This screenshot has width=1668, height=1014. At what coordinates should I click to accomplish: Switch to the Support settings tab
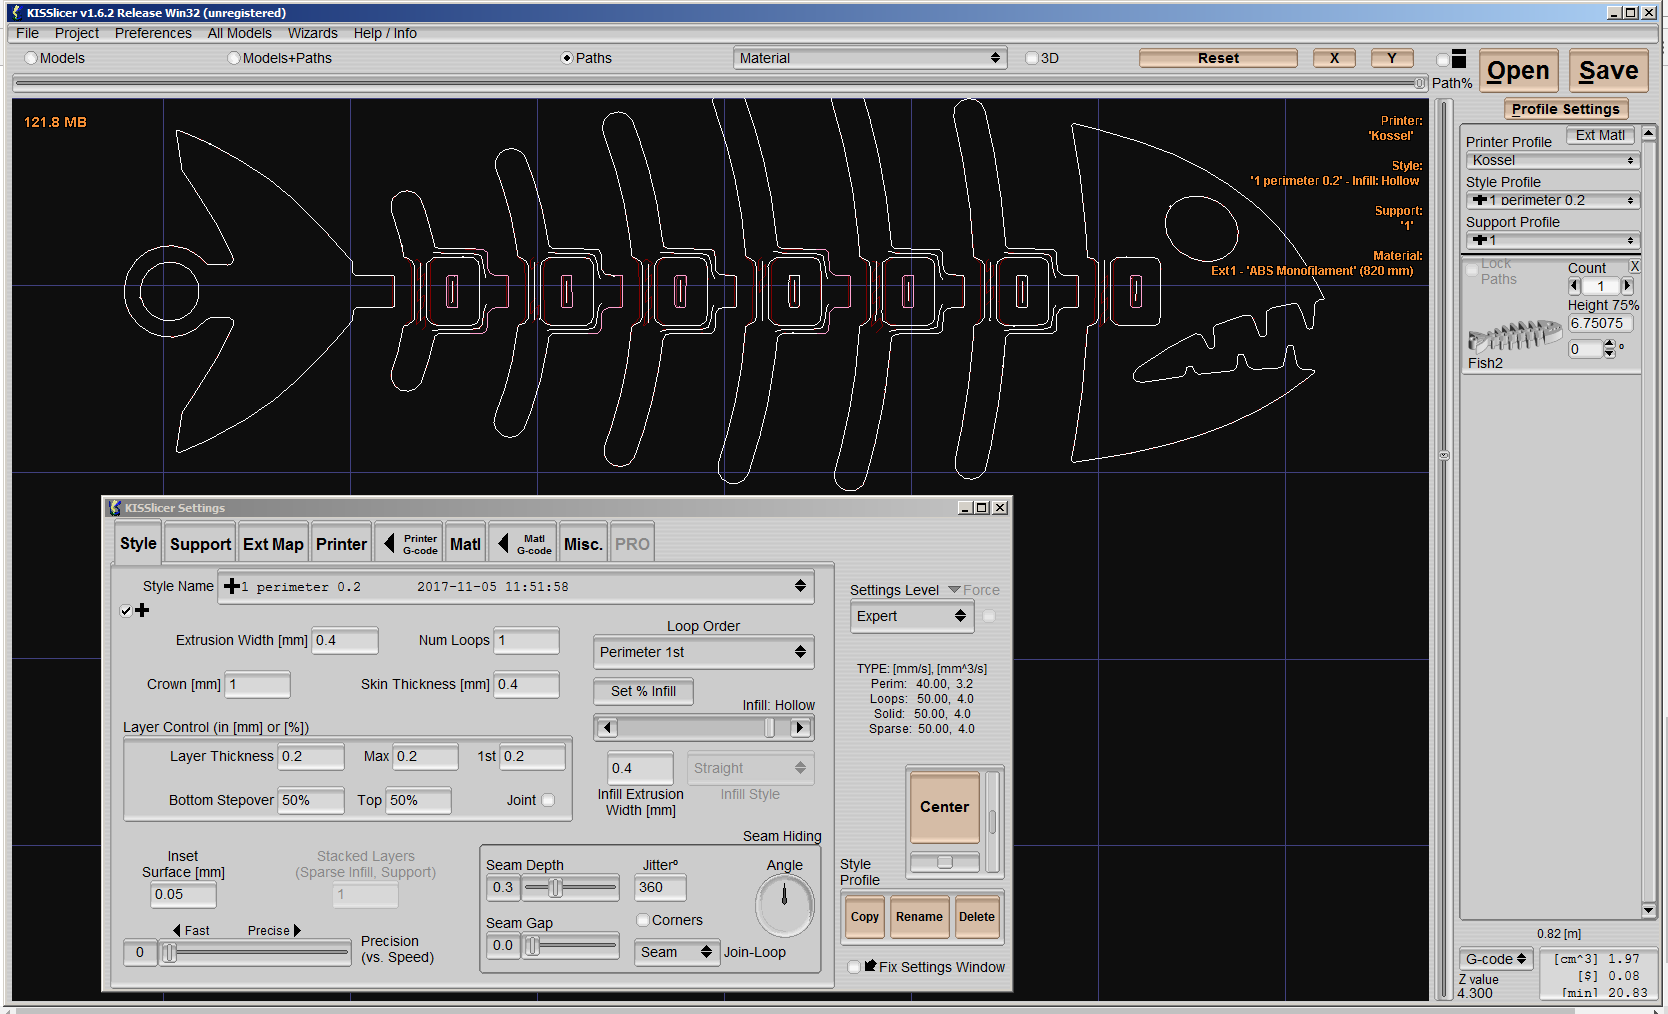200,544
